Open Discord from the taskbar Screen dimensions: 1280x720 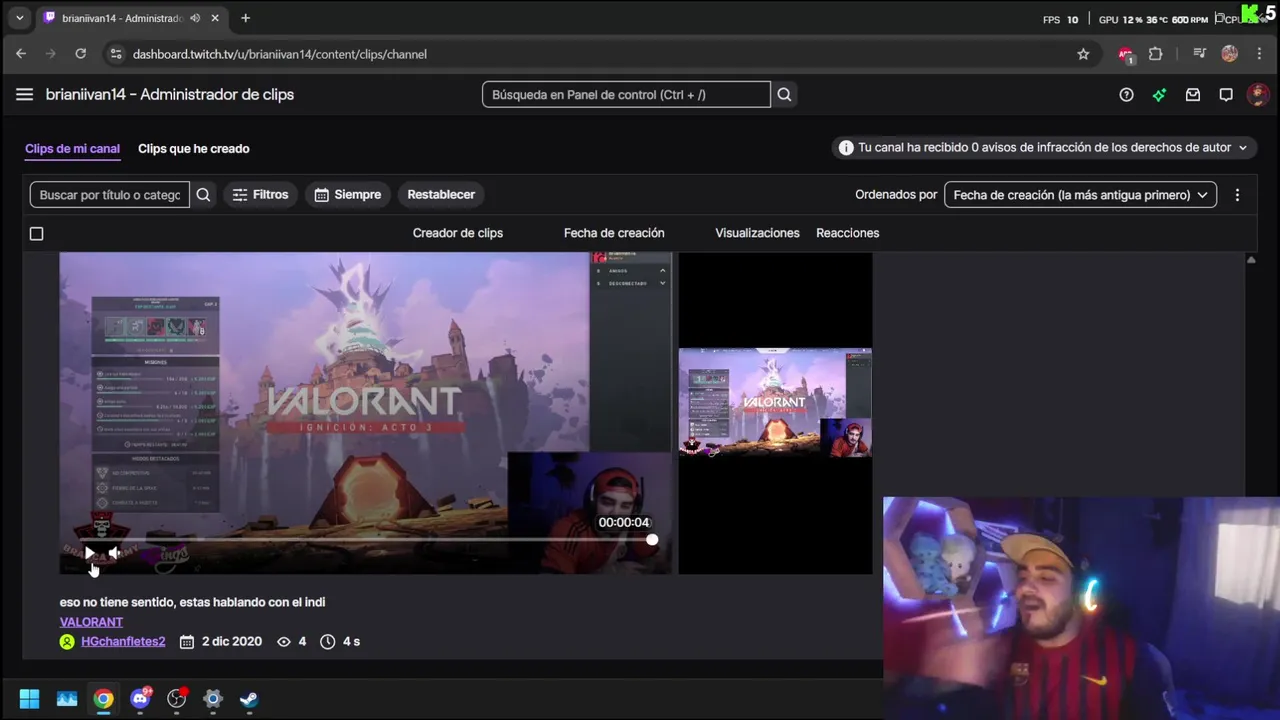coord(140,699)
